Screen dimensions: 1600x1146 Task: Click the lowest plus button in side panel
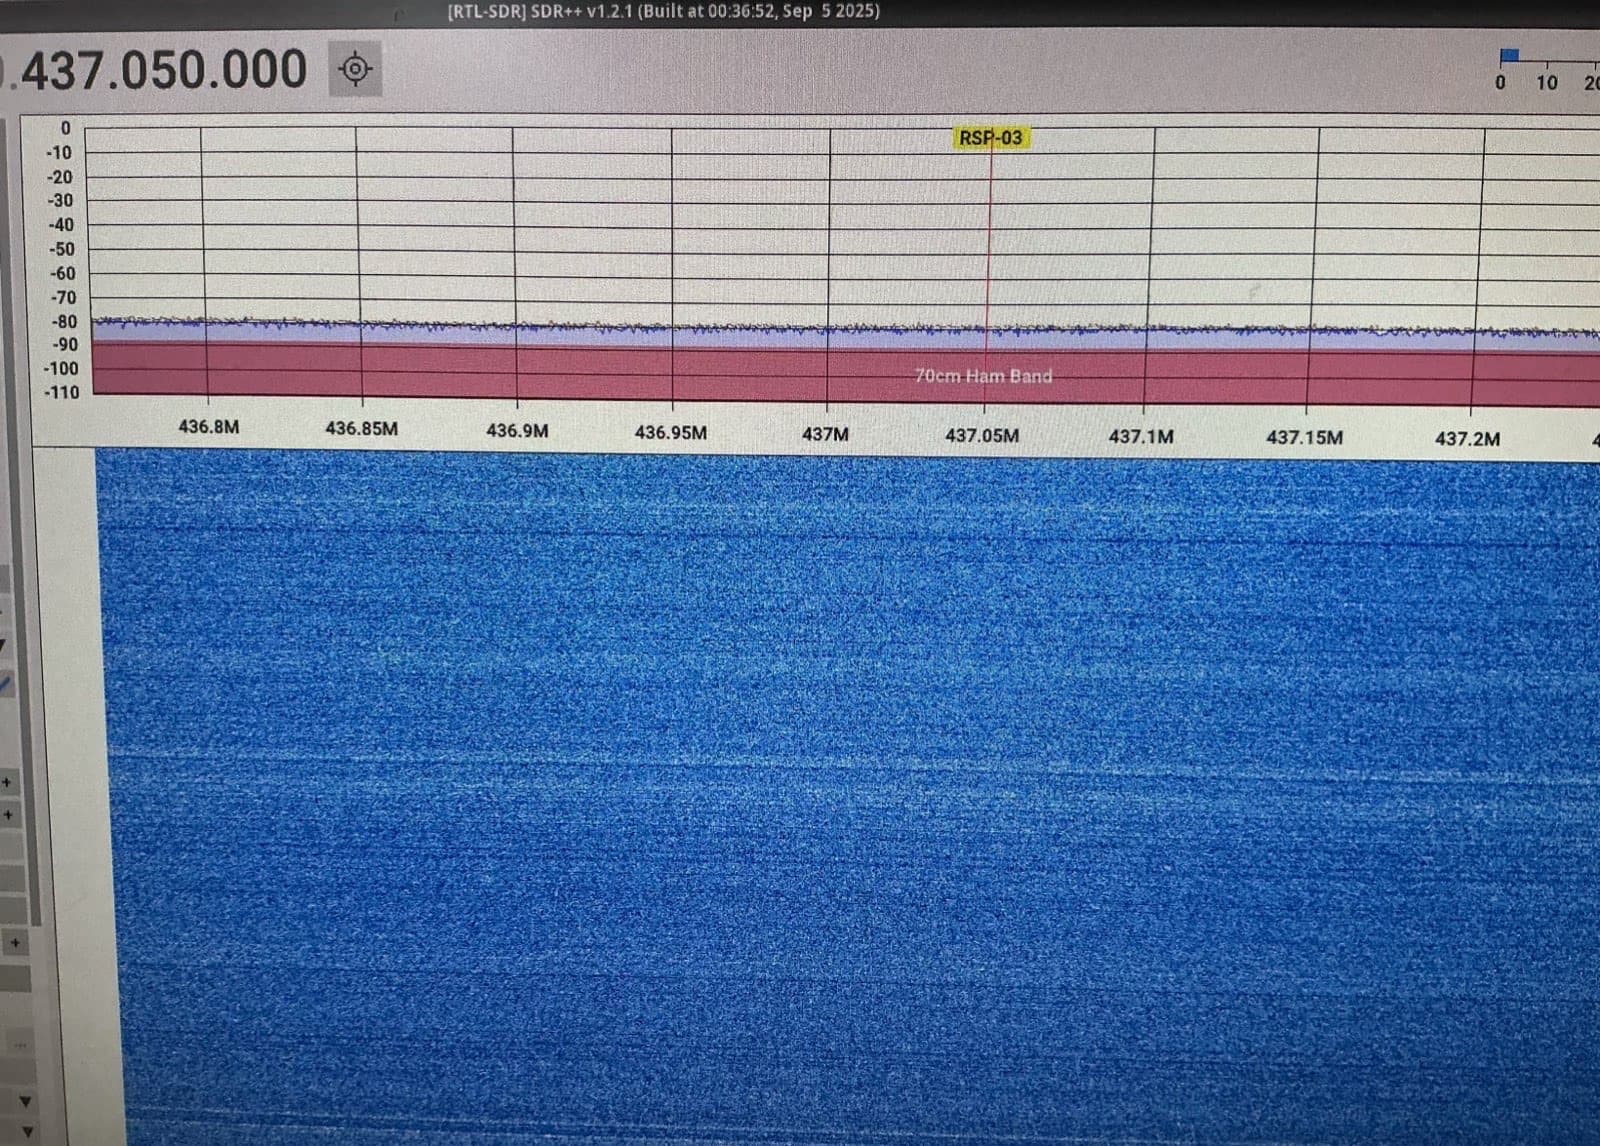point(15,943)
